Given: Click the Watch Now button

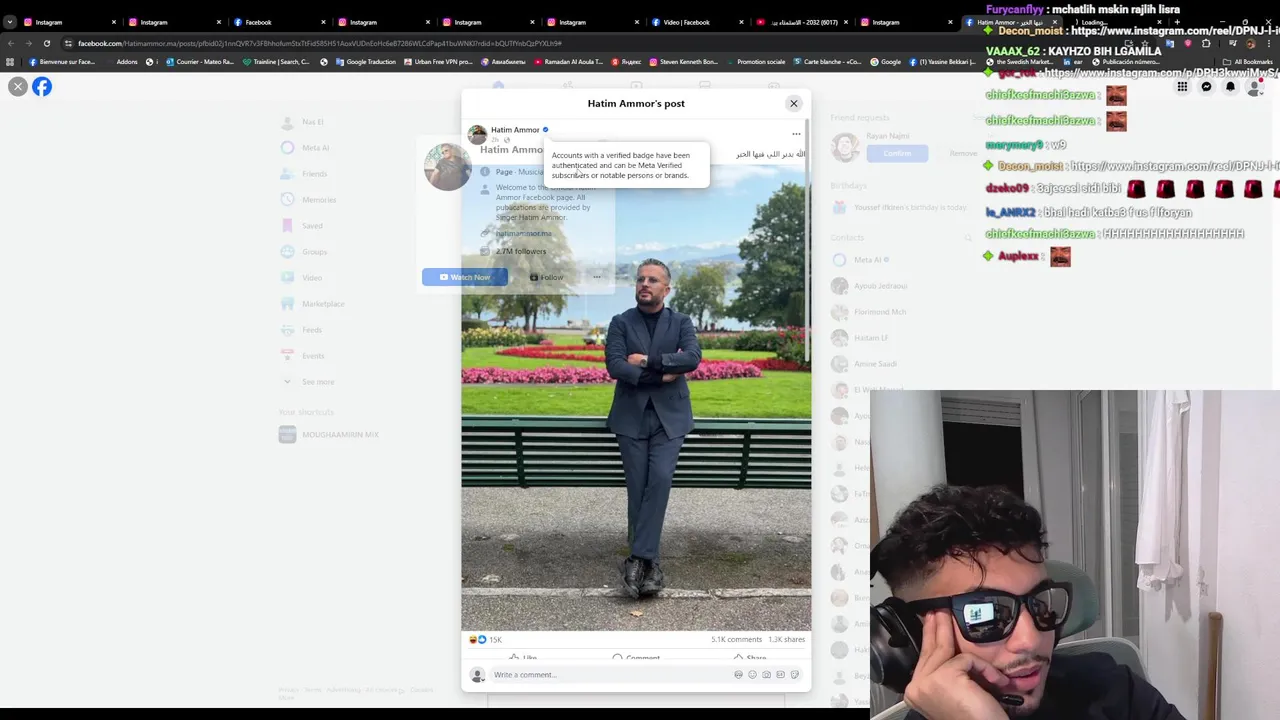Looking at the screenshot, I should [465, 277].
